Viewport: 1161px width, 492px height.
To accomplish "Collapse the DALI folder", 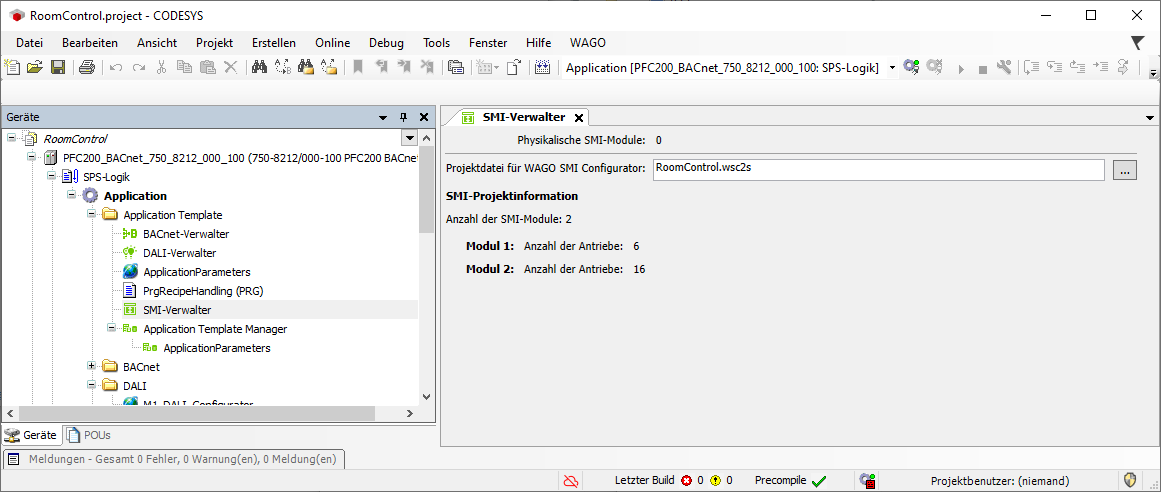I will coord(91,385).
